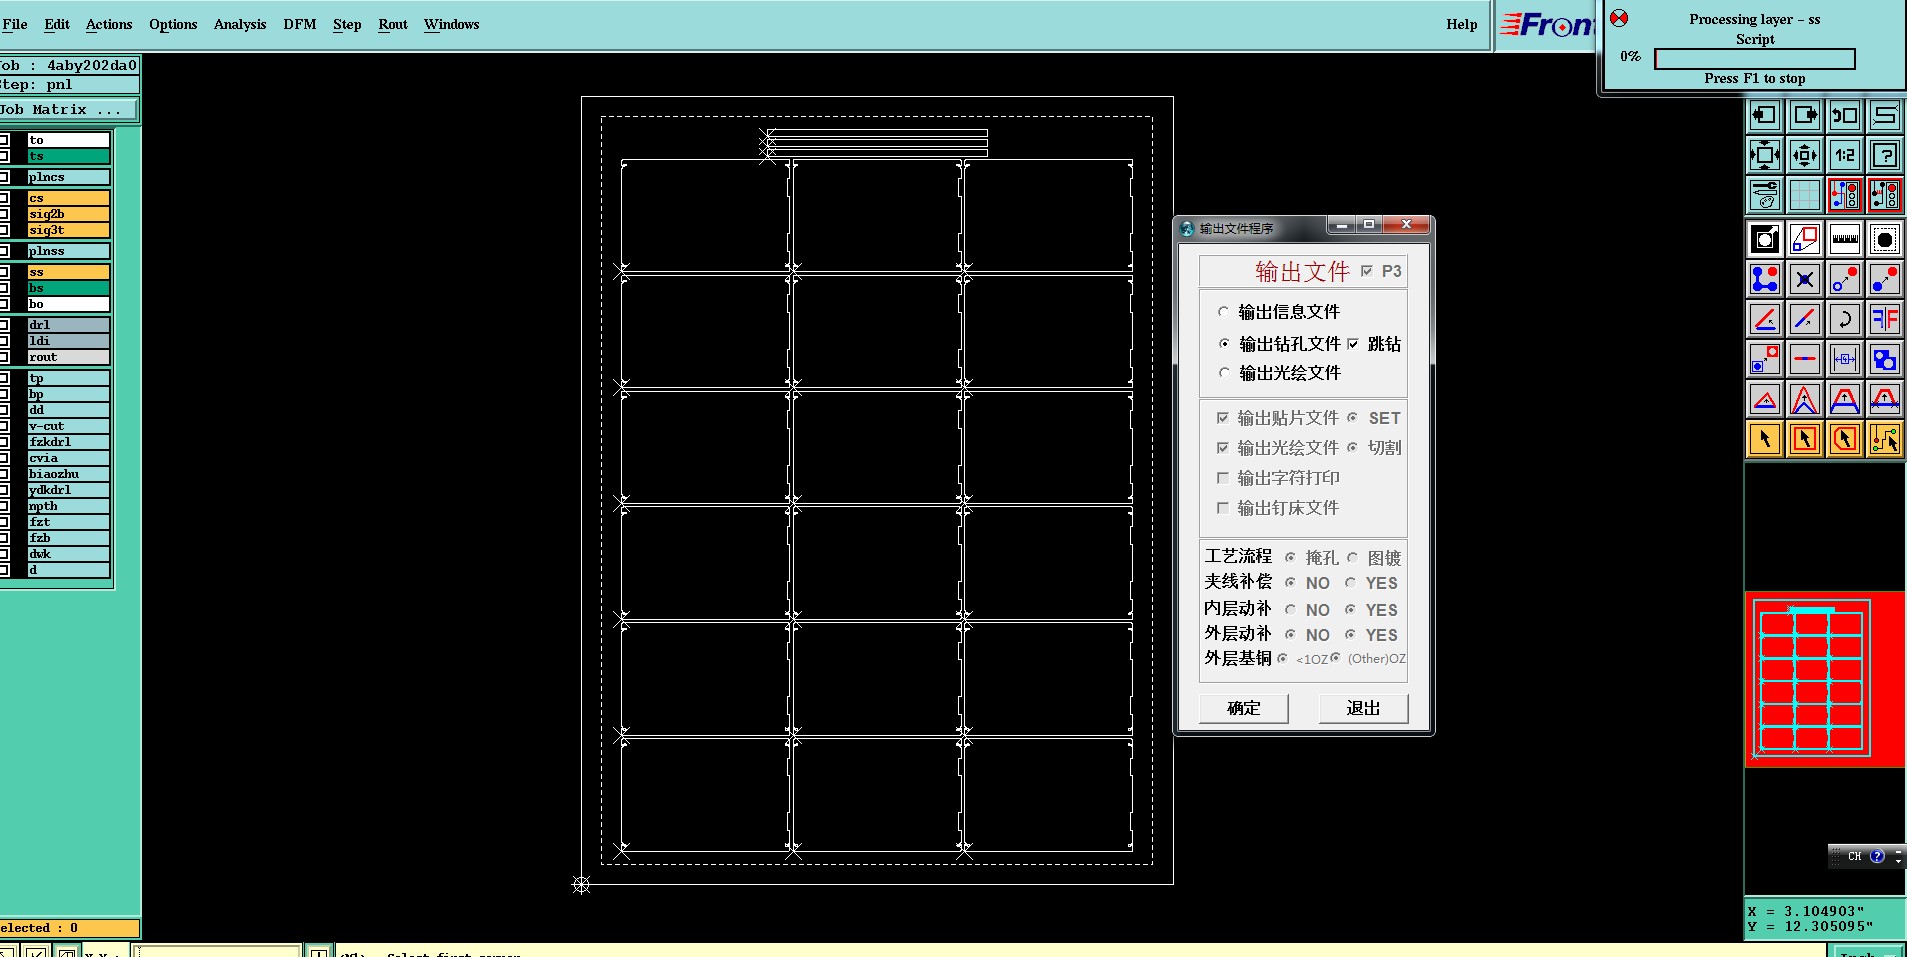Select NO for 外层动补

tap(1290, 634)
